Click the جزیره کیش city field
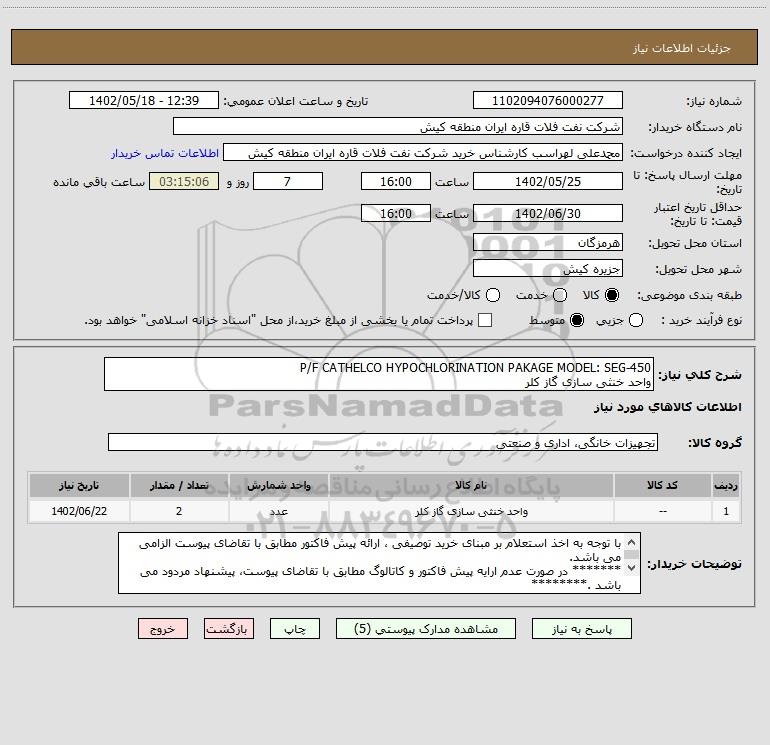 click(548, 268)
